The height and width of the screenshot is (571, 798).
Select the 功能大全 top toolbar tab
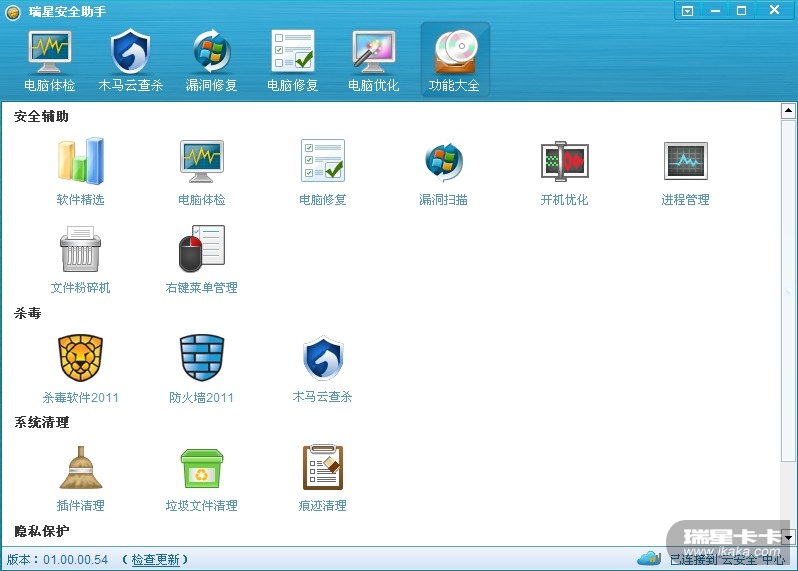454,61
